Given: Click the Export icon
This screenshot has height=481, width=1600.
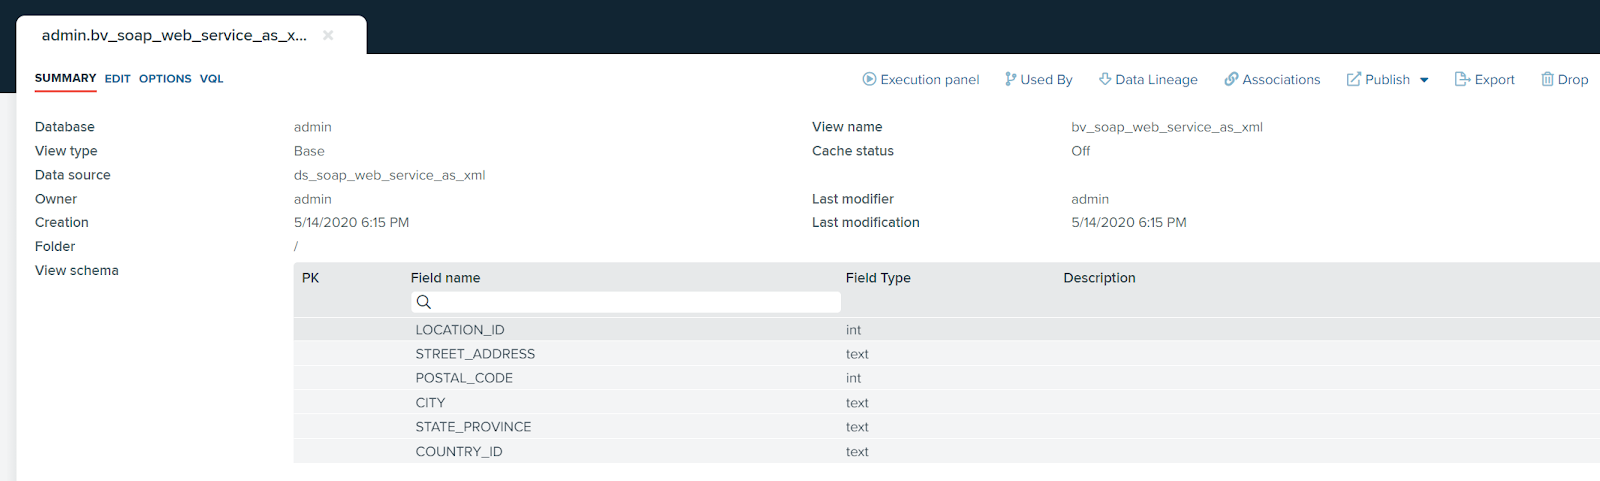Looking at the screenshot, I should coord(1462,79).
